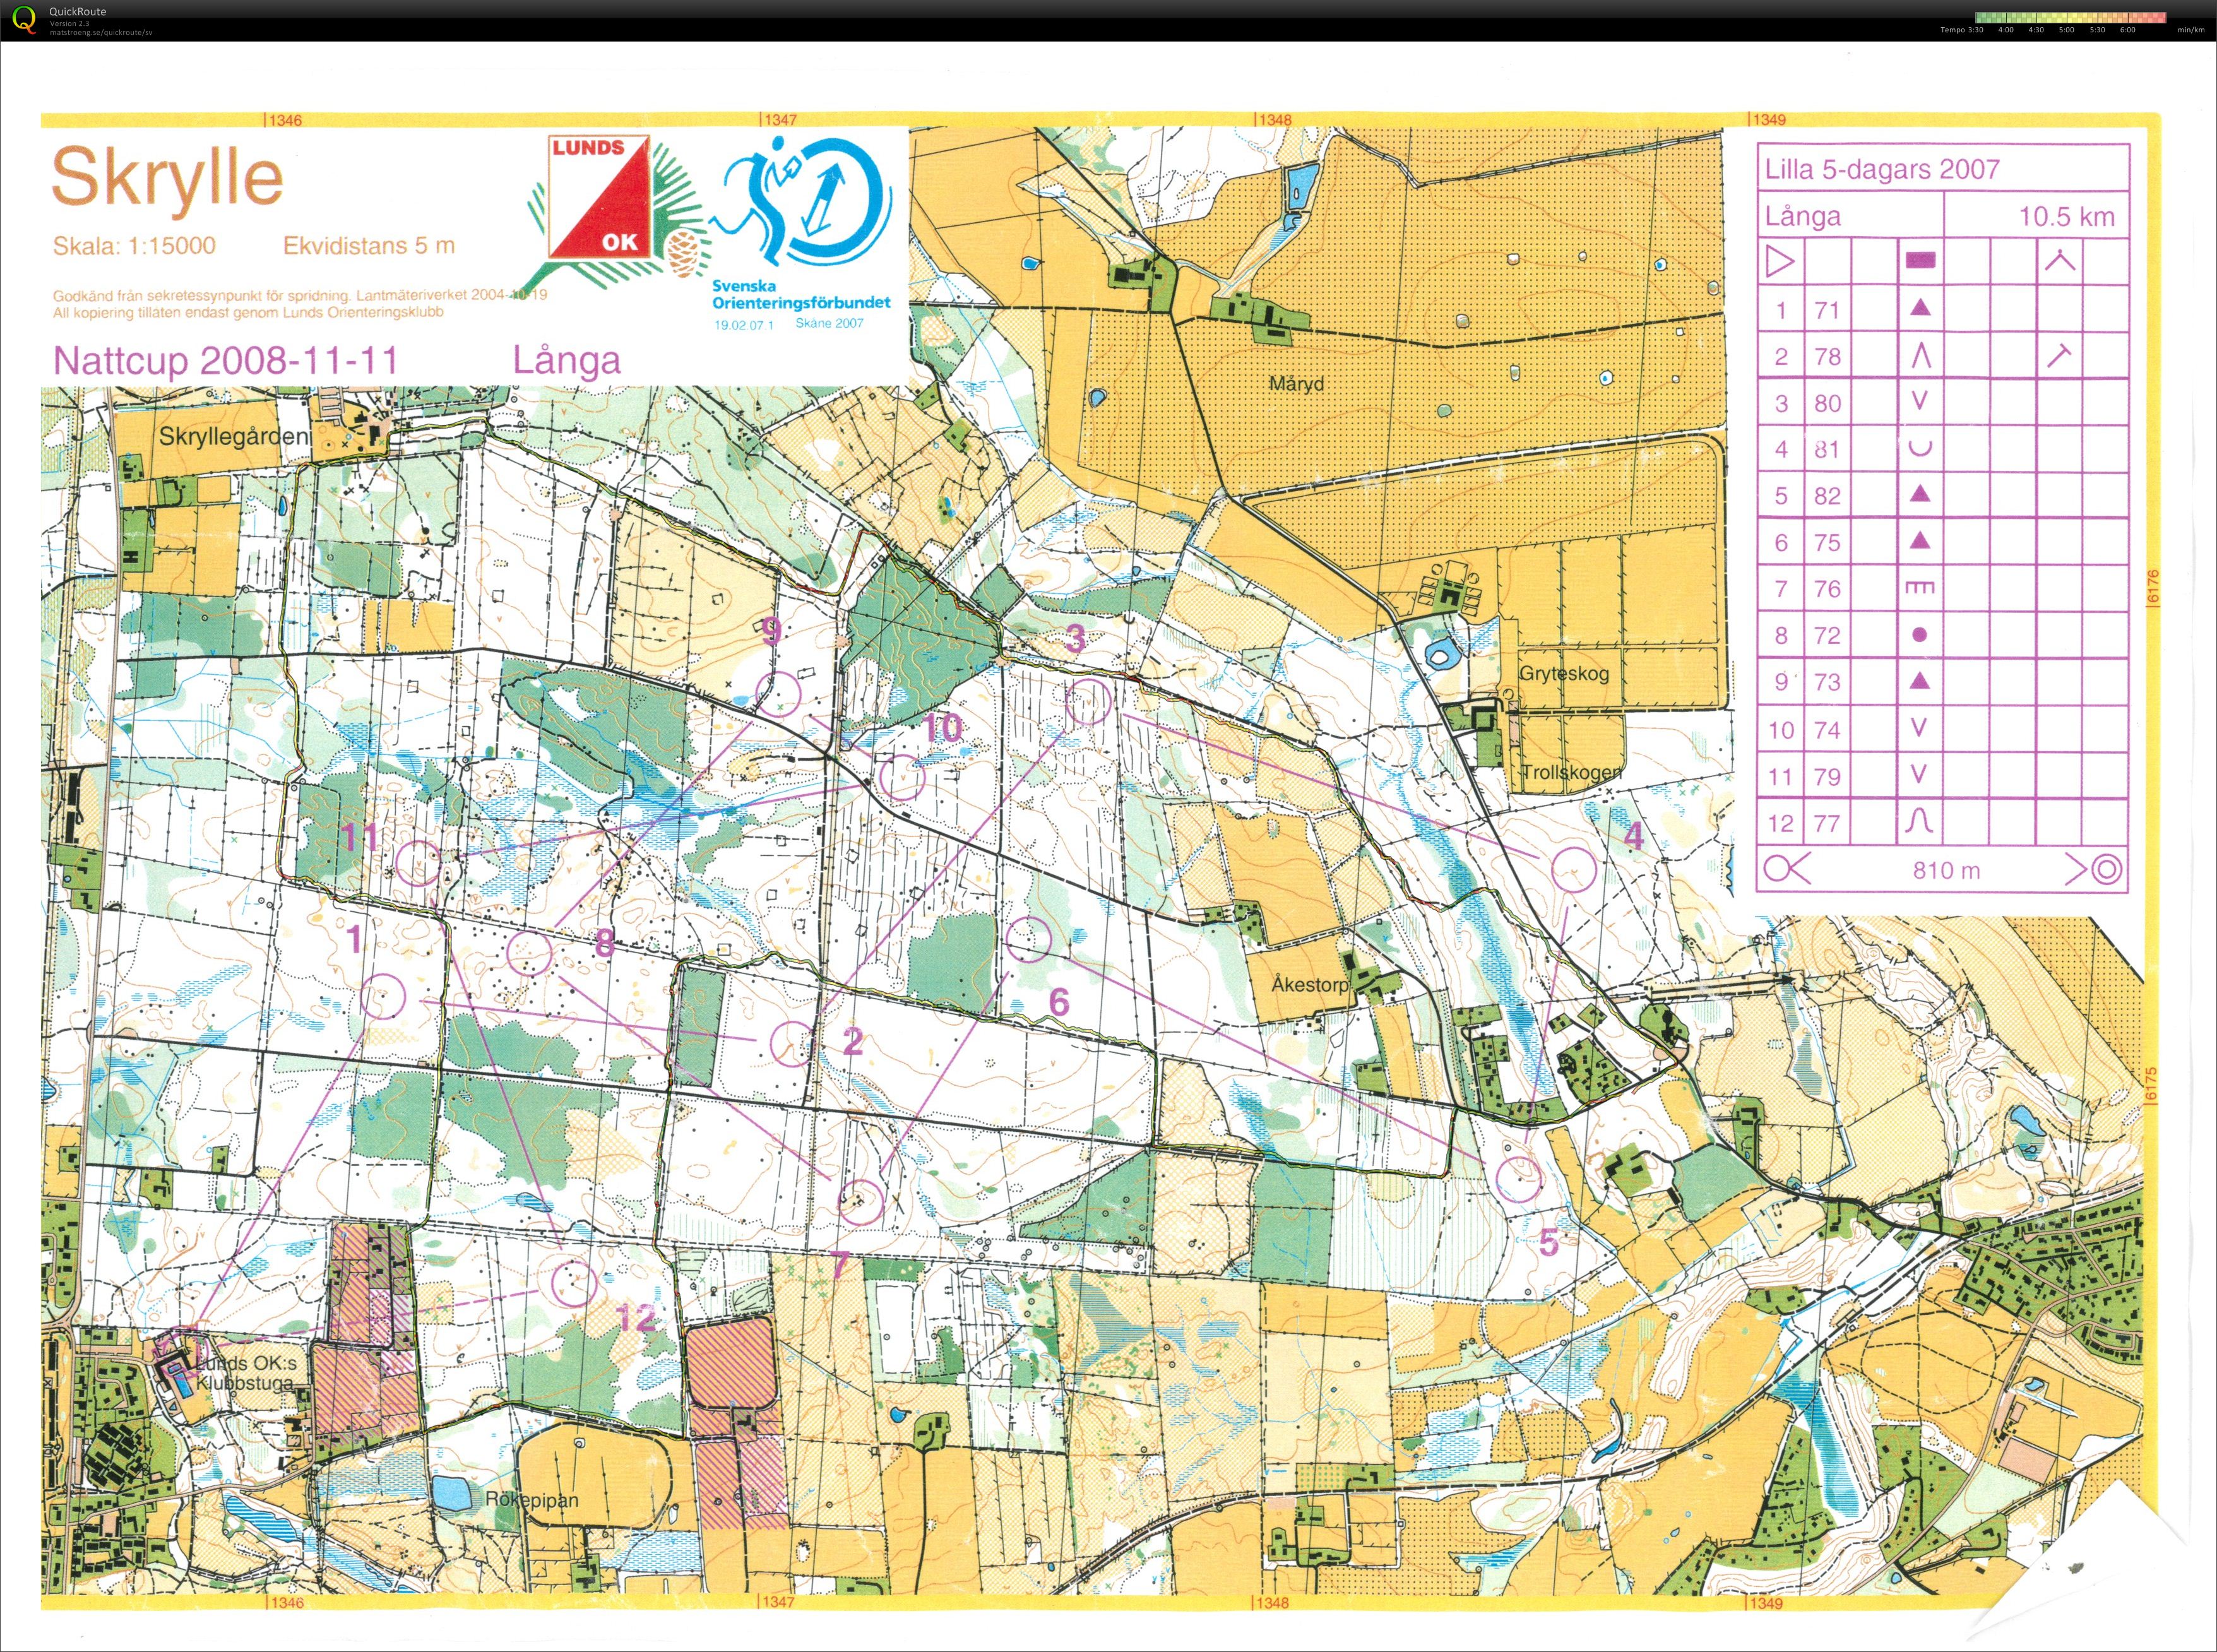Click control circle 8 on the map

click(529, 953)
